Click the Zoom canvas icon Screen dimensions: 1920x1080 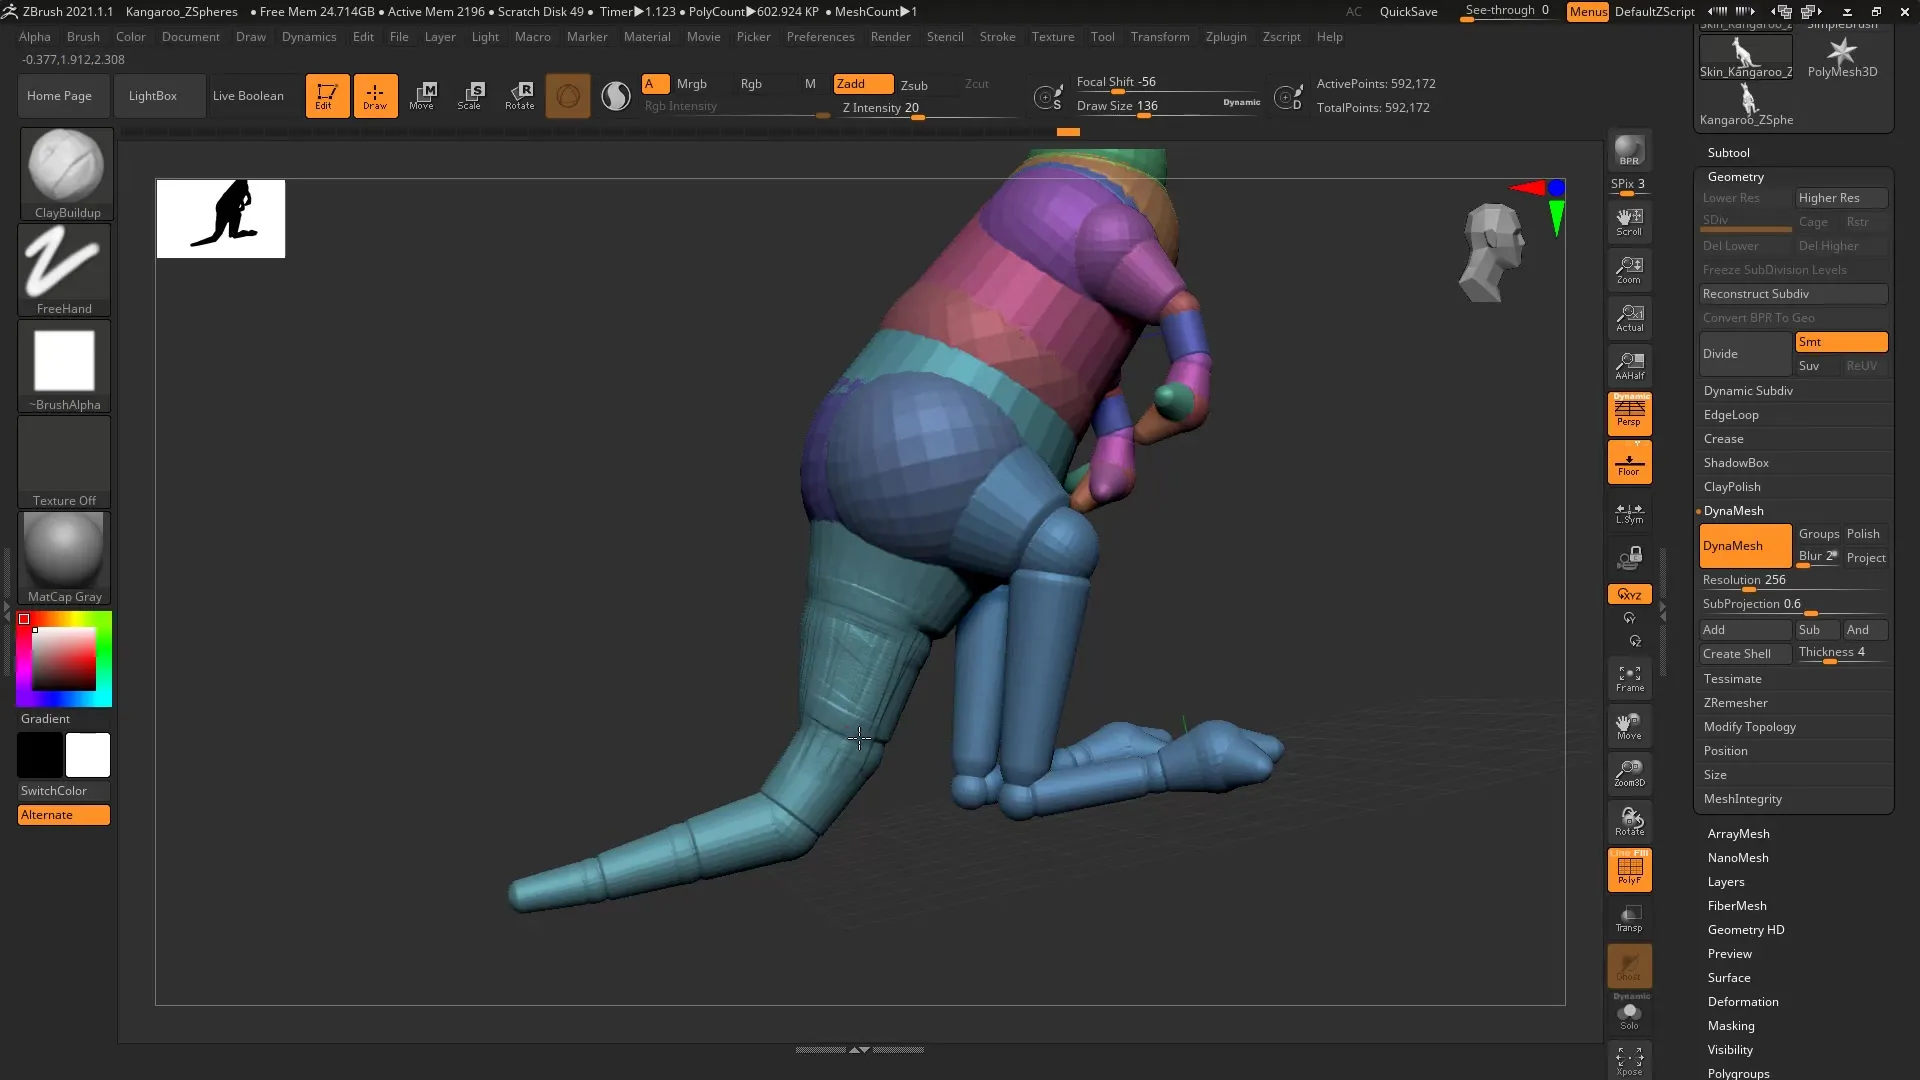(x=1629, y=270)
